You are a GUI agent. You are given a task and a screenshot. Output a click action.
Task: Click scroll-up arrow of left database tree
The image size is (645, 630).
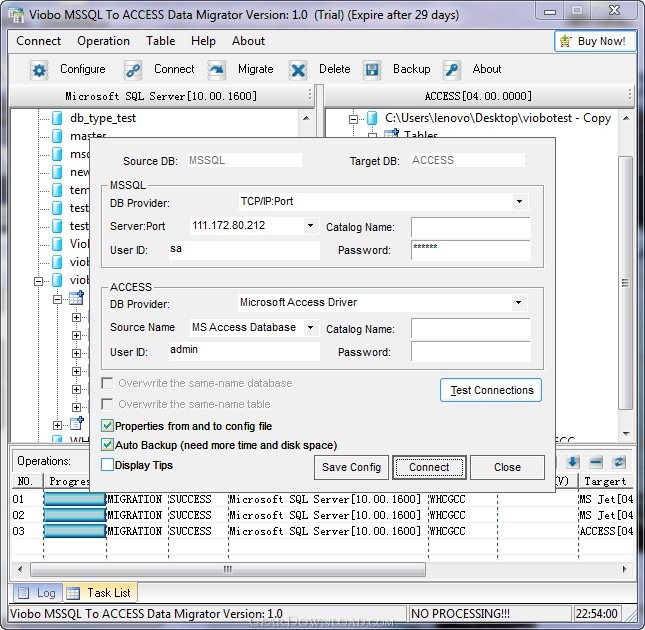tap(306, 118)
